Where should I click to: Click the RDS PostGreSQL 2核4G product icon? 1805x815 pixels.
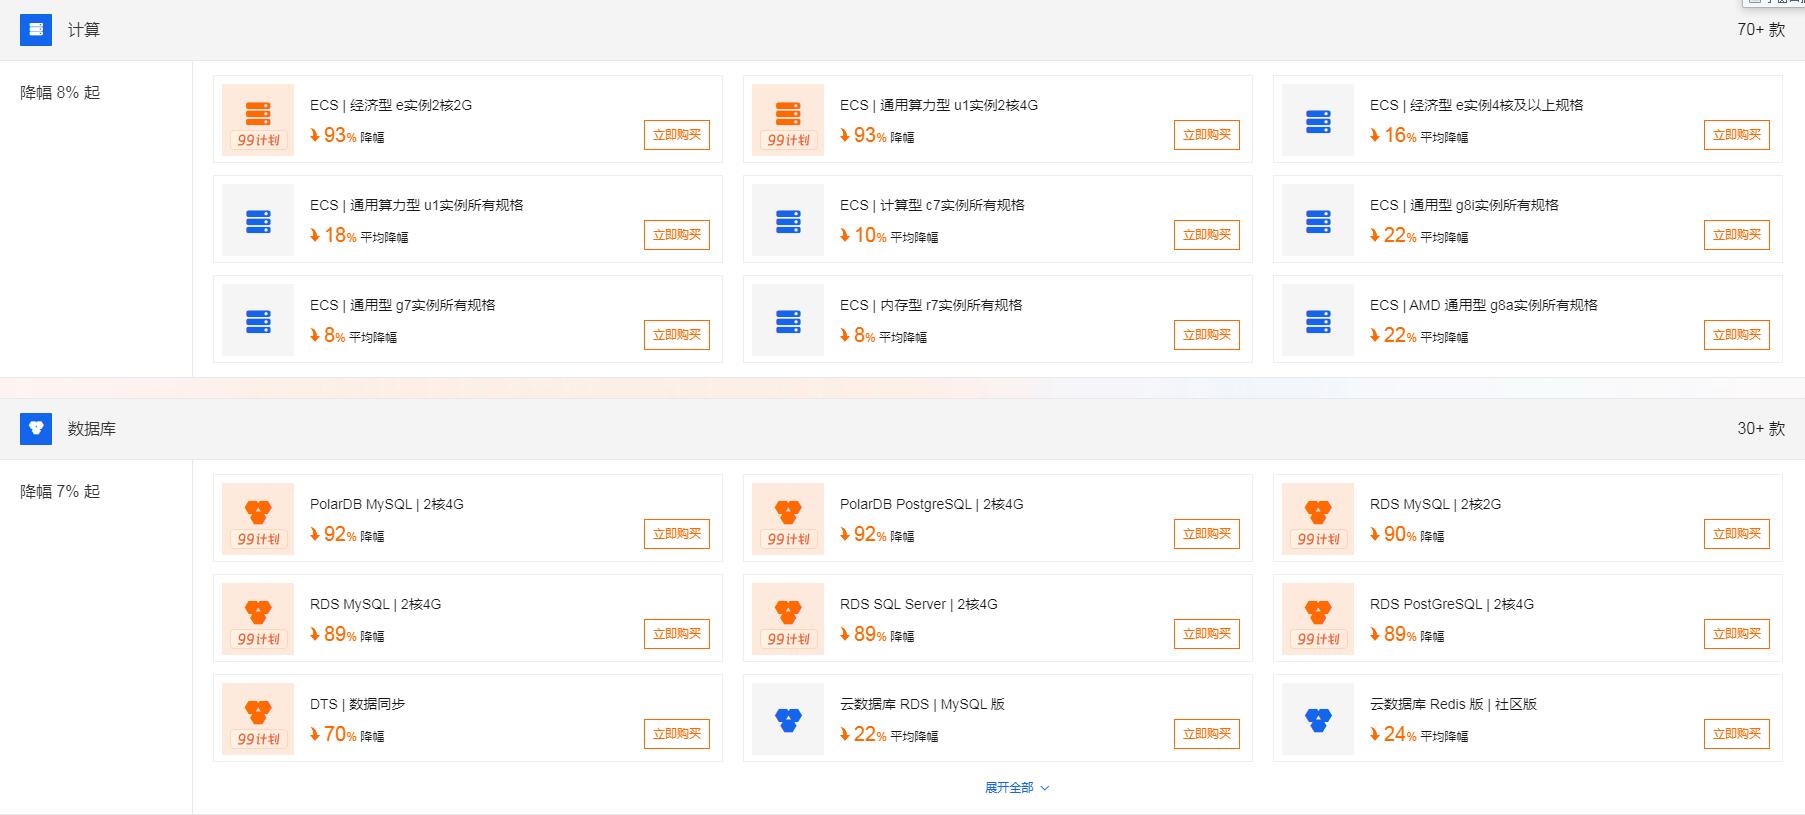tap(1318, 618)
